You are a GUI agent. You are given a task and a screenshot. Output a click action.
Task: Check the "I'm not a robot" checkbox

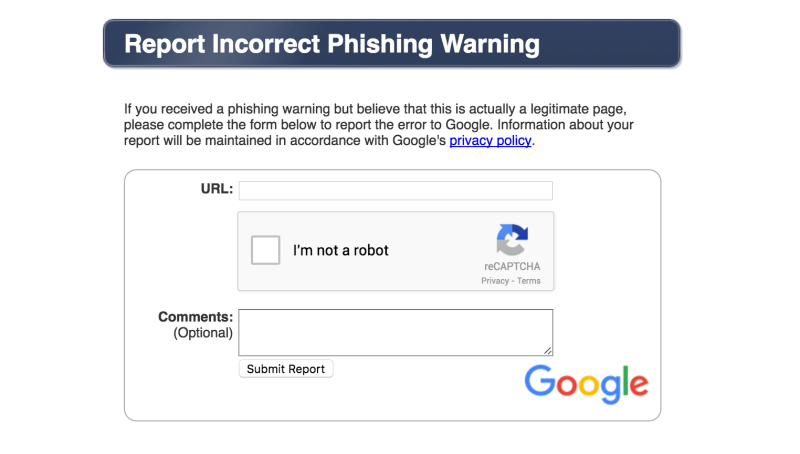tap(266, 250)
